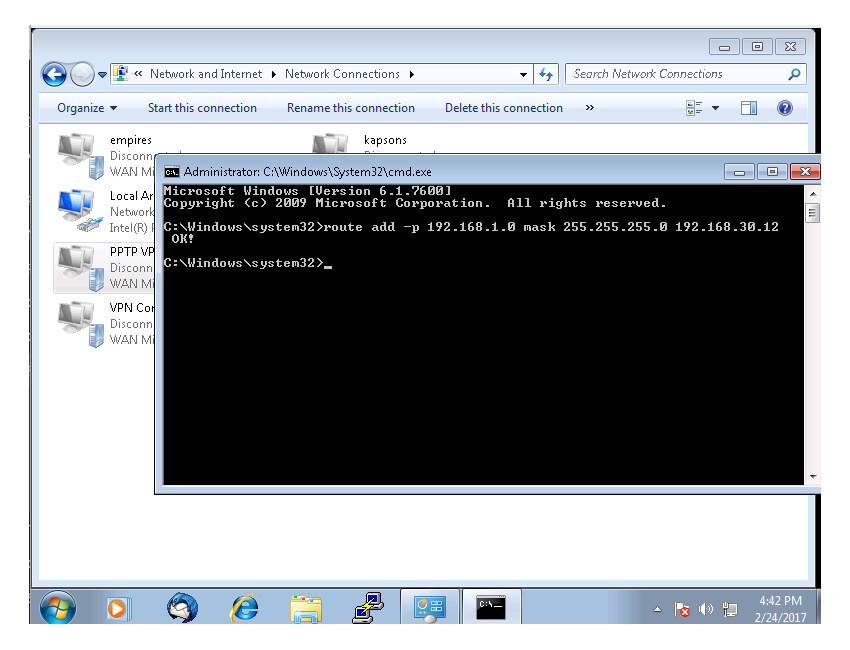Close the cmd.exe window
The image size is (850, 650).
click(805, 172)
